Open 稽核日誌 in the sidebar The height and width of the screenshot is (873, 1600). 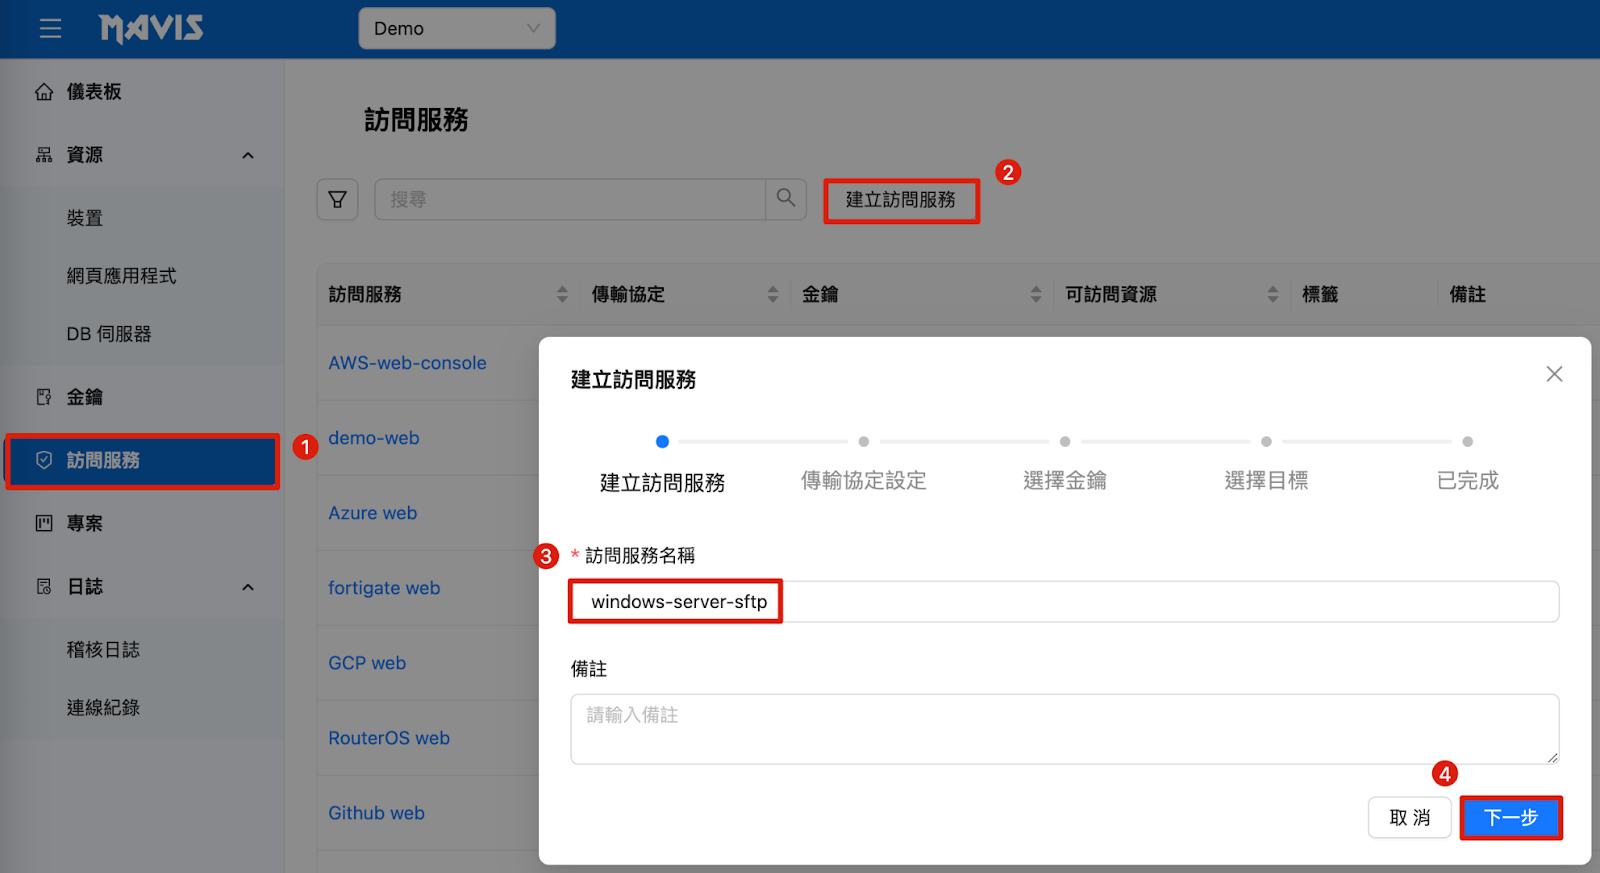(x=103, y=650)
